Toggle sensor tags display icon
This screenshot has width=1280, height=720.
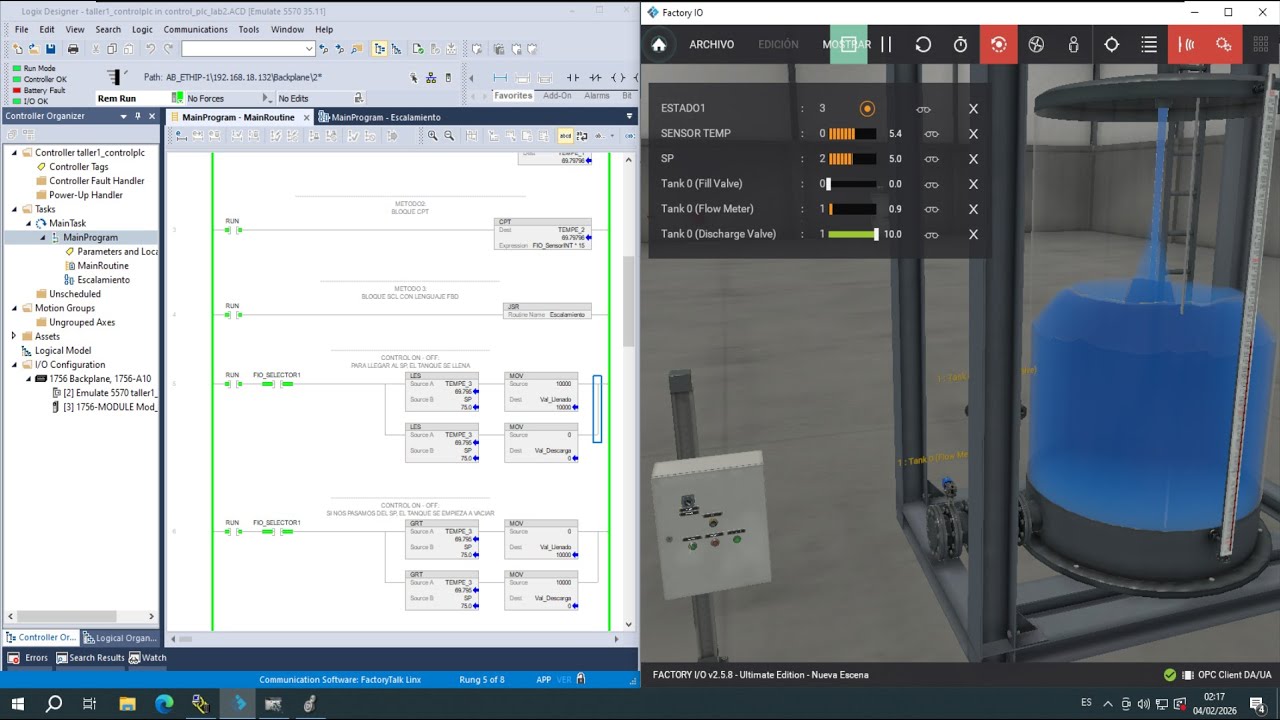(1186, 44)
